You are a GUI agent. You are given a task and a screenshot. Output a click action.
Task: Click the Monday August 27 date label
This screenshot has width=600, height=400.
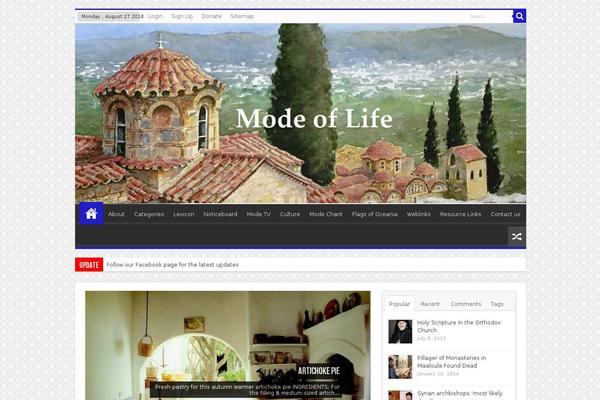111,16
